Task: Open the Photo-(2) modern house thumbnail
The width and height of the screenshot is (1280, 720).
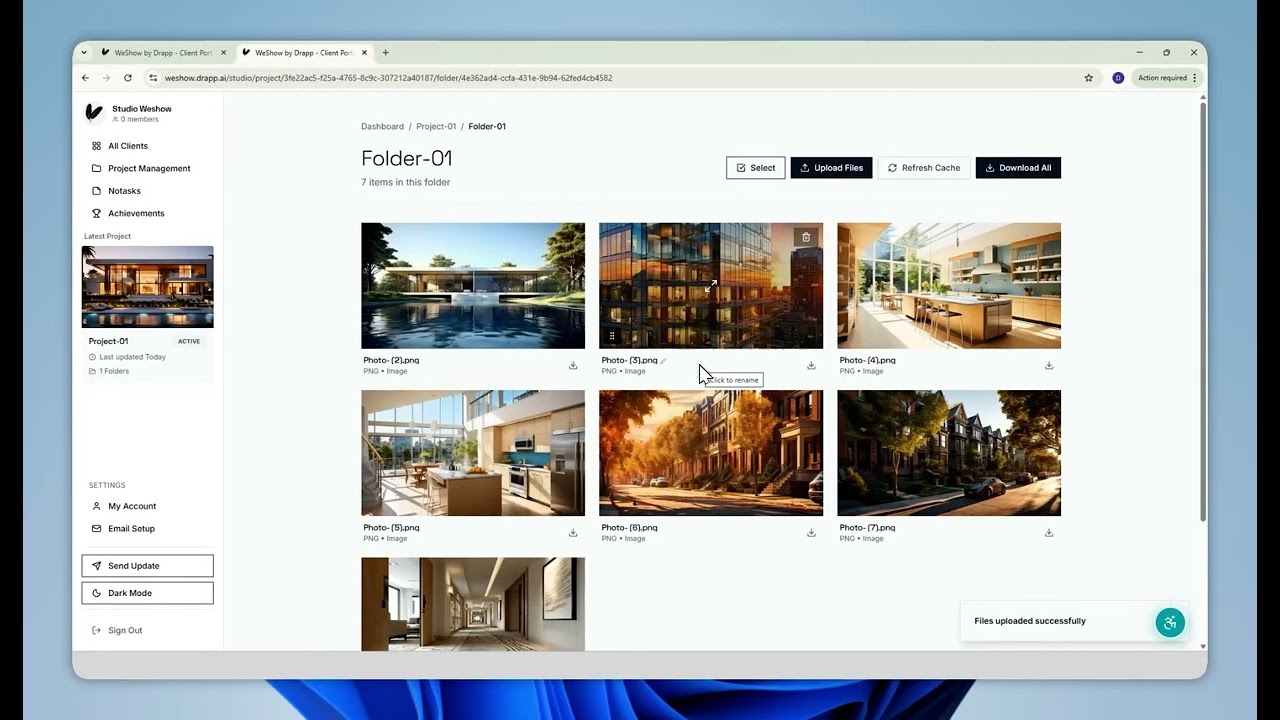Action: 473,285
